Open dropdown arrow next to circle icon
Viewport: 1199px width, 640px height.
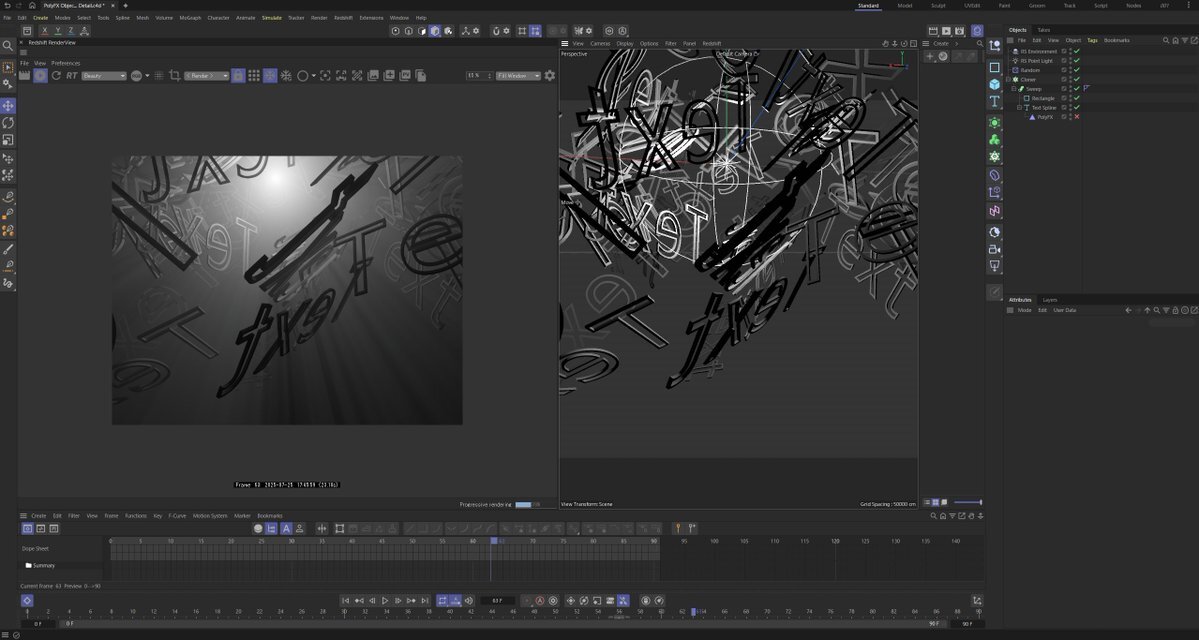314,76
